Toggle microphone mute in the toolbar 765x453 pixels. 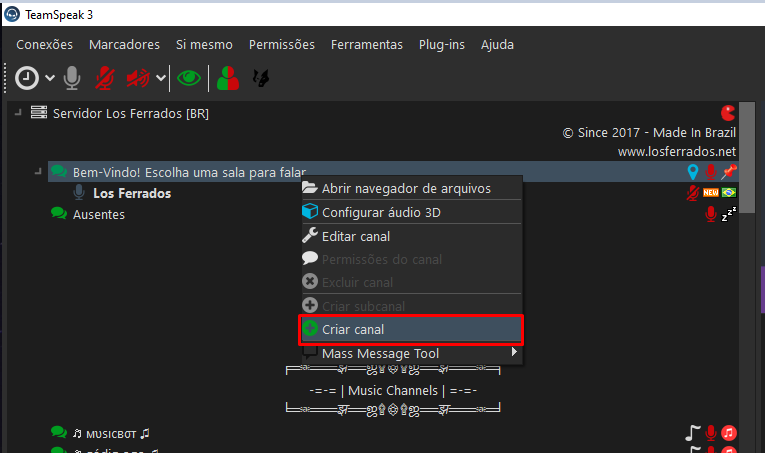pyautogui.click(x=104, y=77)
